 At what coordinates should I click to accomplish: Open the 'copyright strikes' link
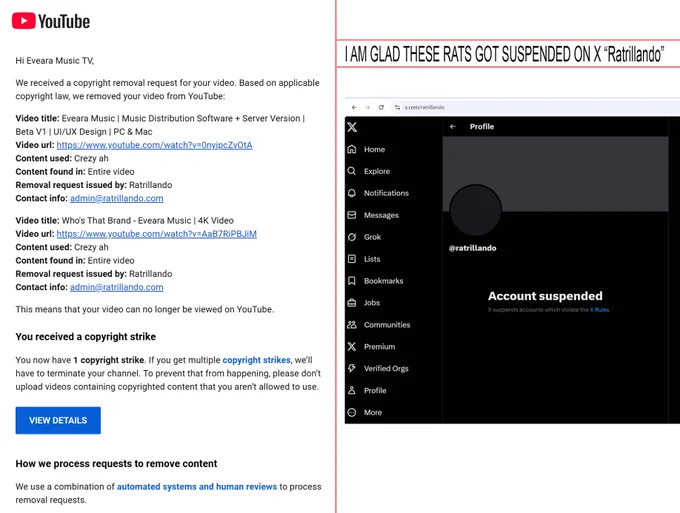point(256,360)
